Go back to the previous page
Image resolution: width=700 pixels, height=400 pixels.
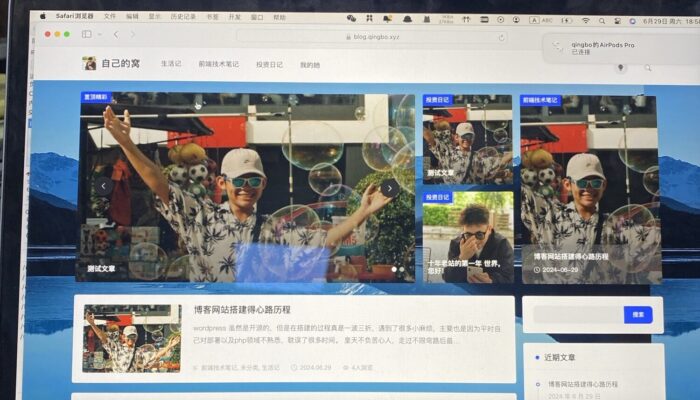point(116,34)
